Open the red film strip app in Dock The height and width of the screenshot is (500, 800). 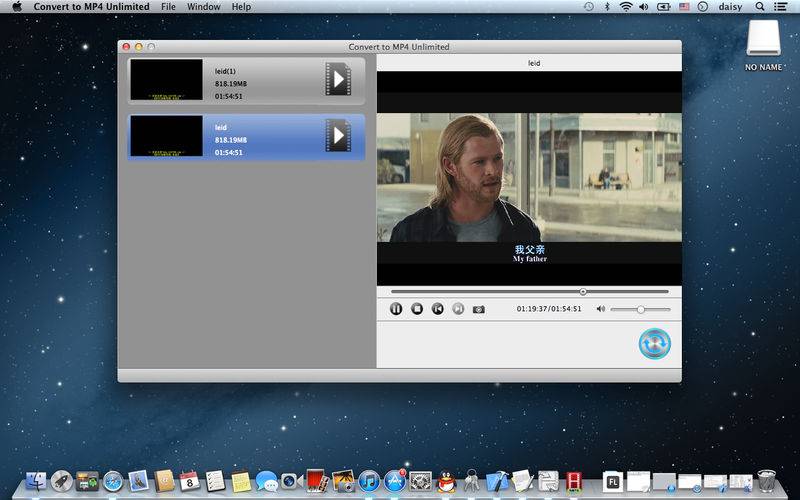pos(574,481)
